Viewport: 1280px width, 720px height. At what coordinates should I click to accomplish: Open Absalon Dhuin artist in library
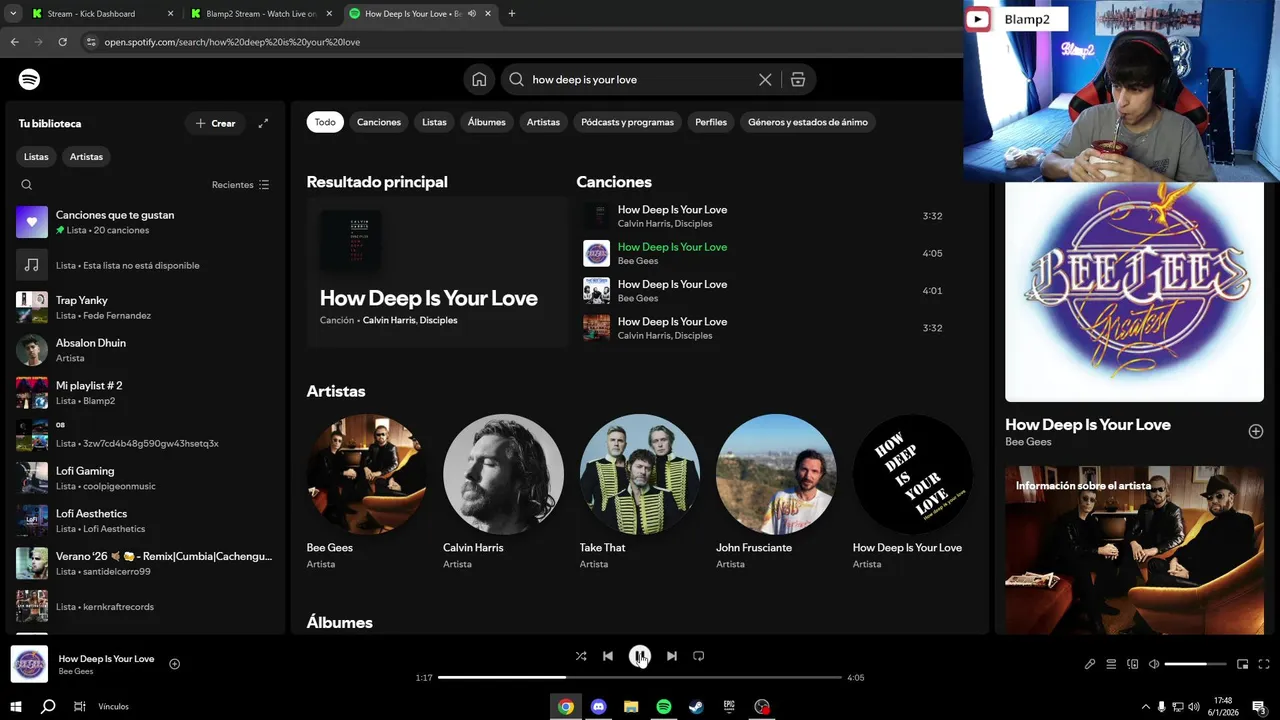click(146, 350)
